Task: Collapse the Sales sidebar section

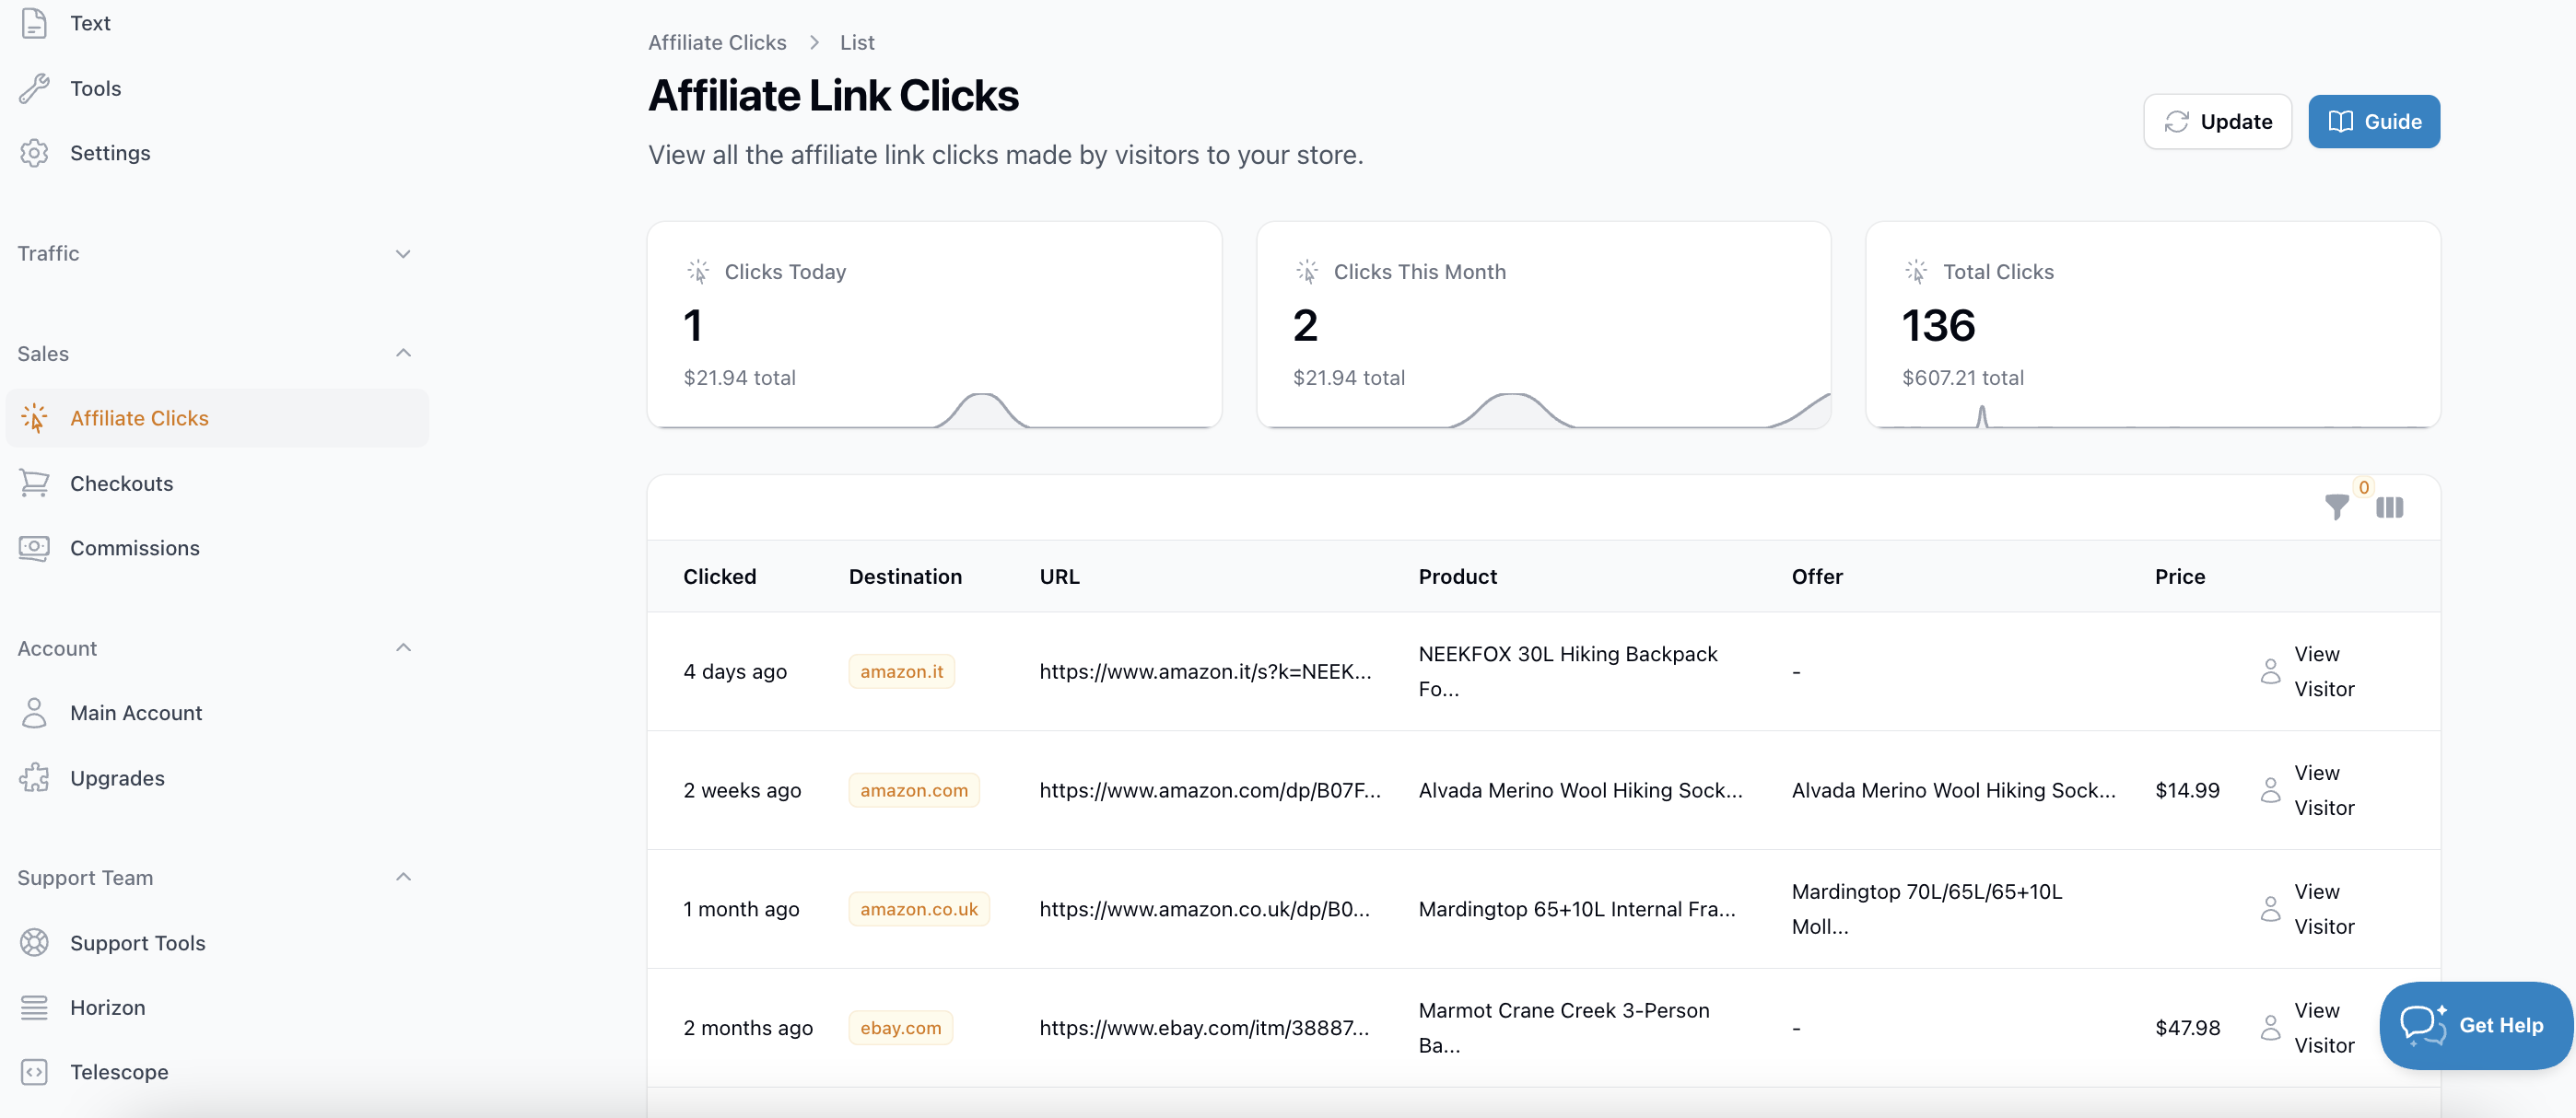Action: pyautogui.click(x=403, y=353)
